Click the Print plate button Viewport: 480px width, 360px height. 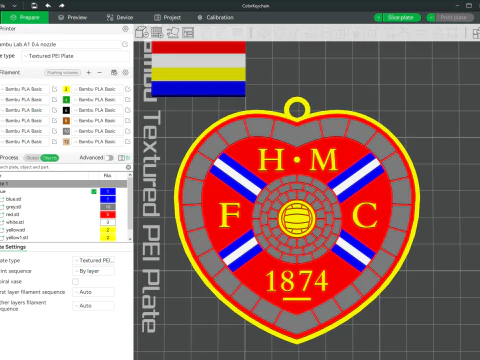point(454,17)
